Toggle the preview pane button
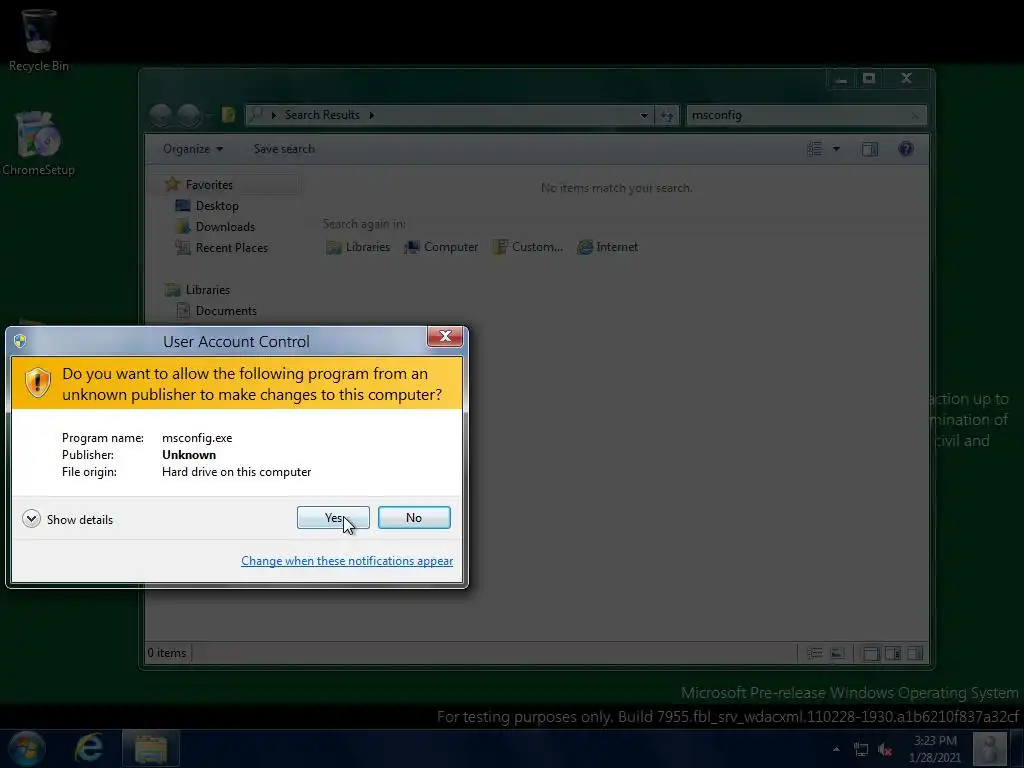1024x768 pixels. [870, 149]
